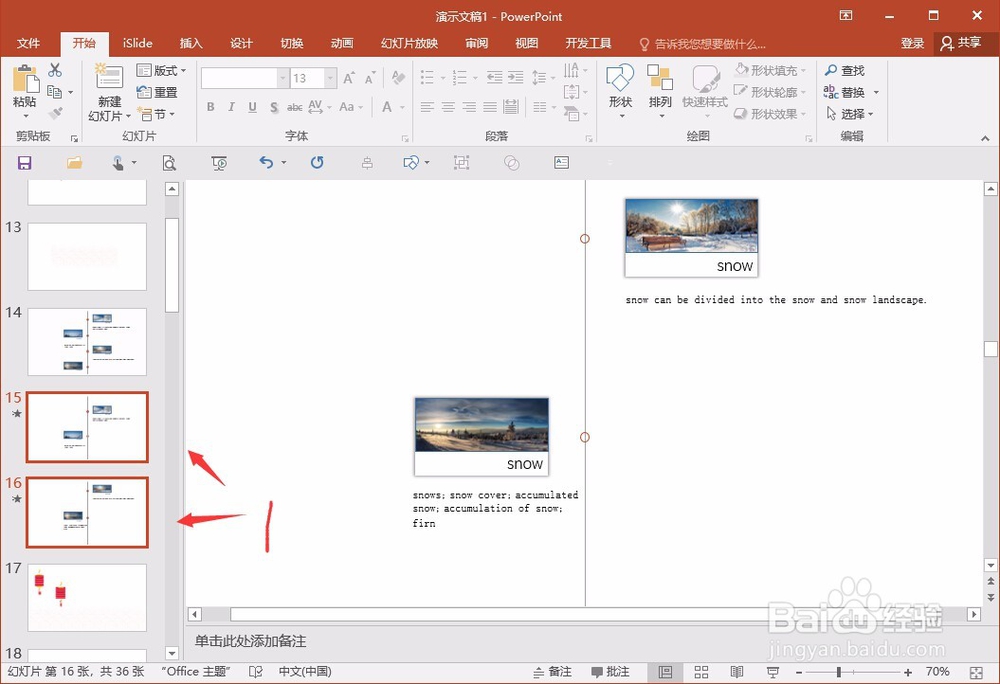Click the Sign in (登录) link
Screen dimensions: 1000x684
(912, 43)
